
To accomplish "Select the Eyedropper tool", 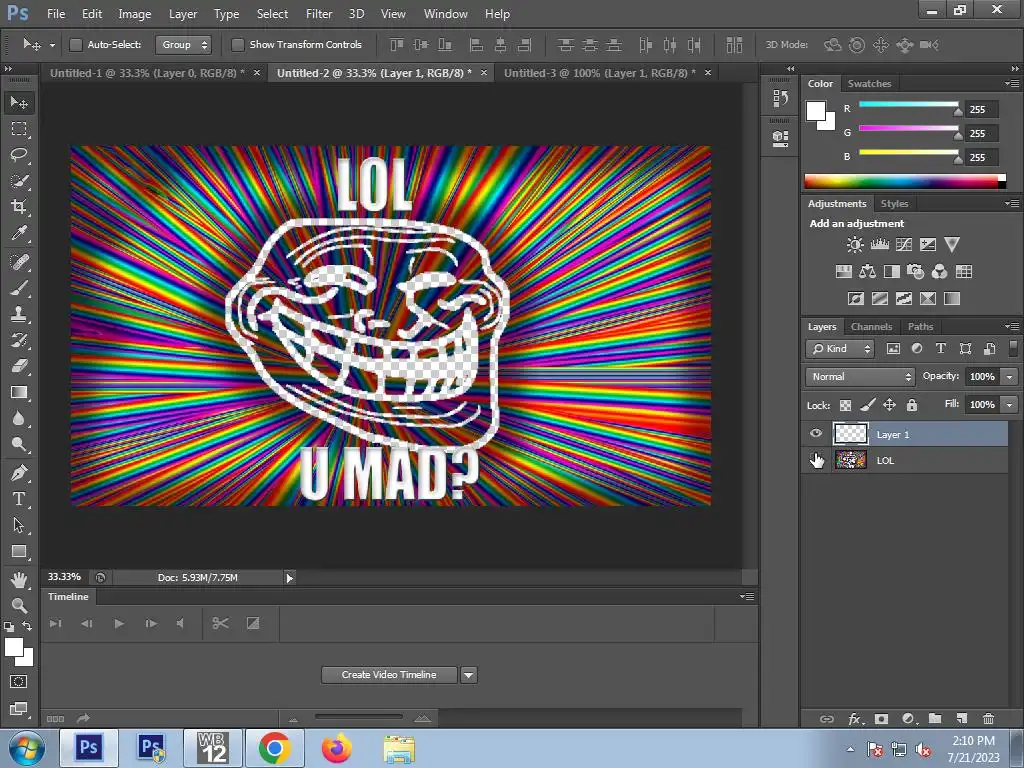I will click(19, 233).
